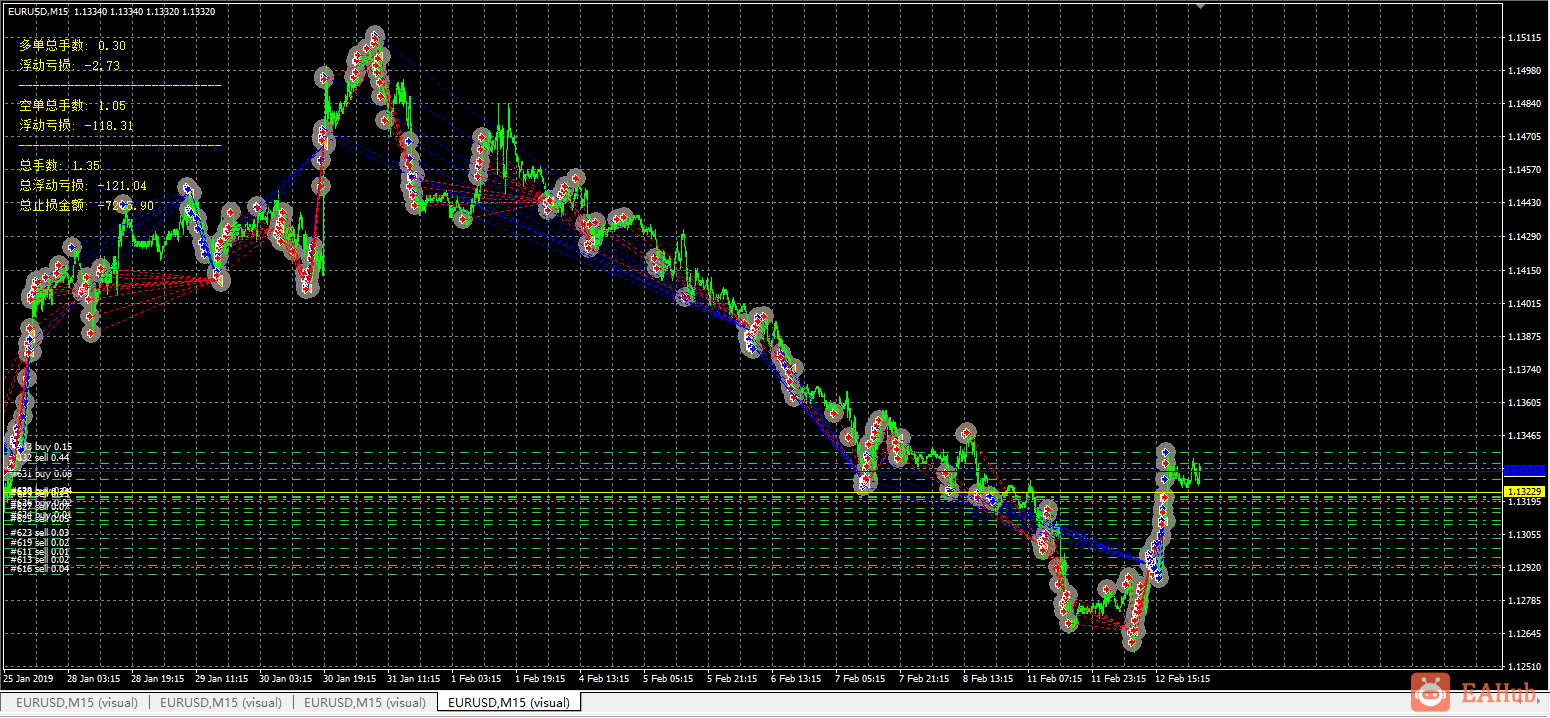Select the yellow 1.13229 price label

[x=1524, y=492]
